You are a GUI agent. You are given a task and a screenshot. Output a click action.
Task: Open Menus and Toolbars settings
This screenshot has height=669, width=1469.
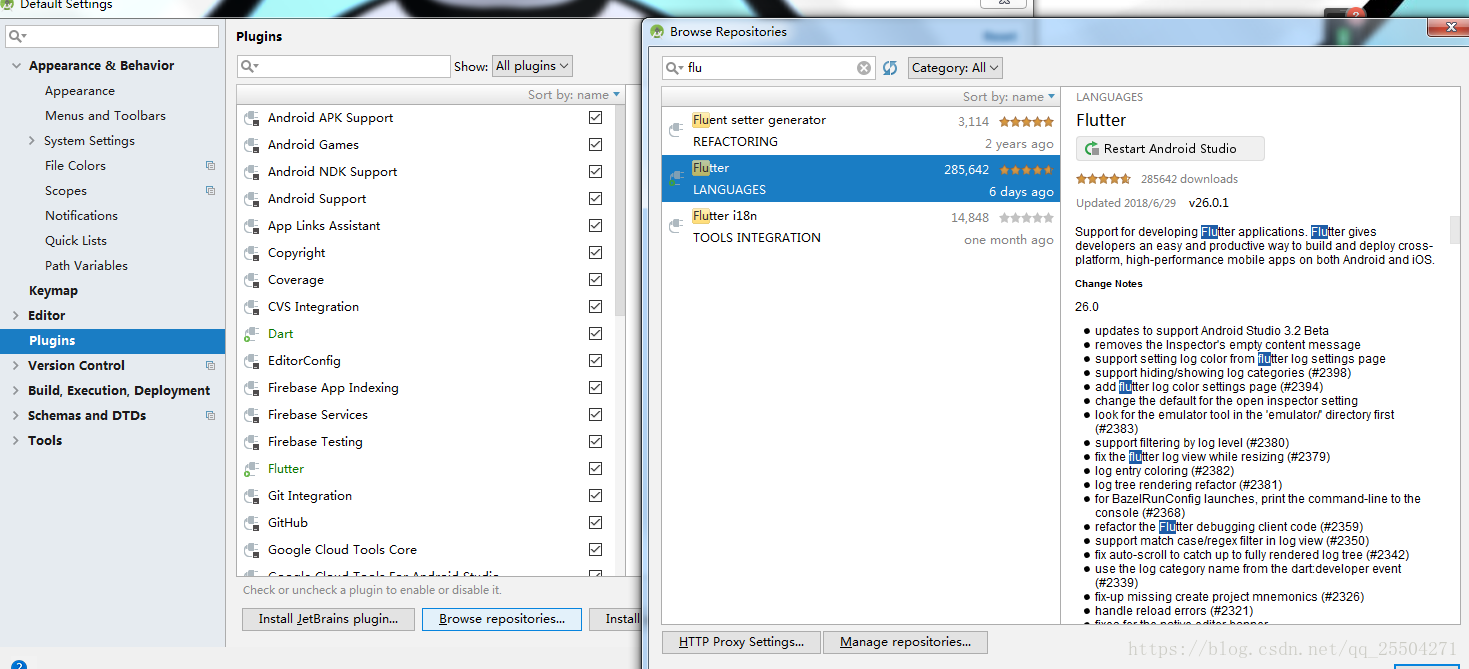pos(105,116)
